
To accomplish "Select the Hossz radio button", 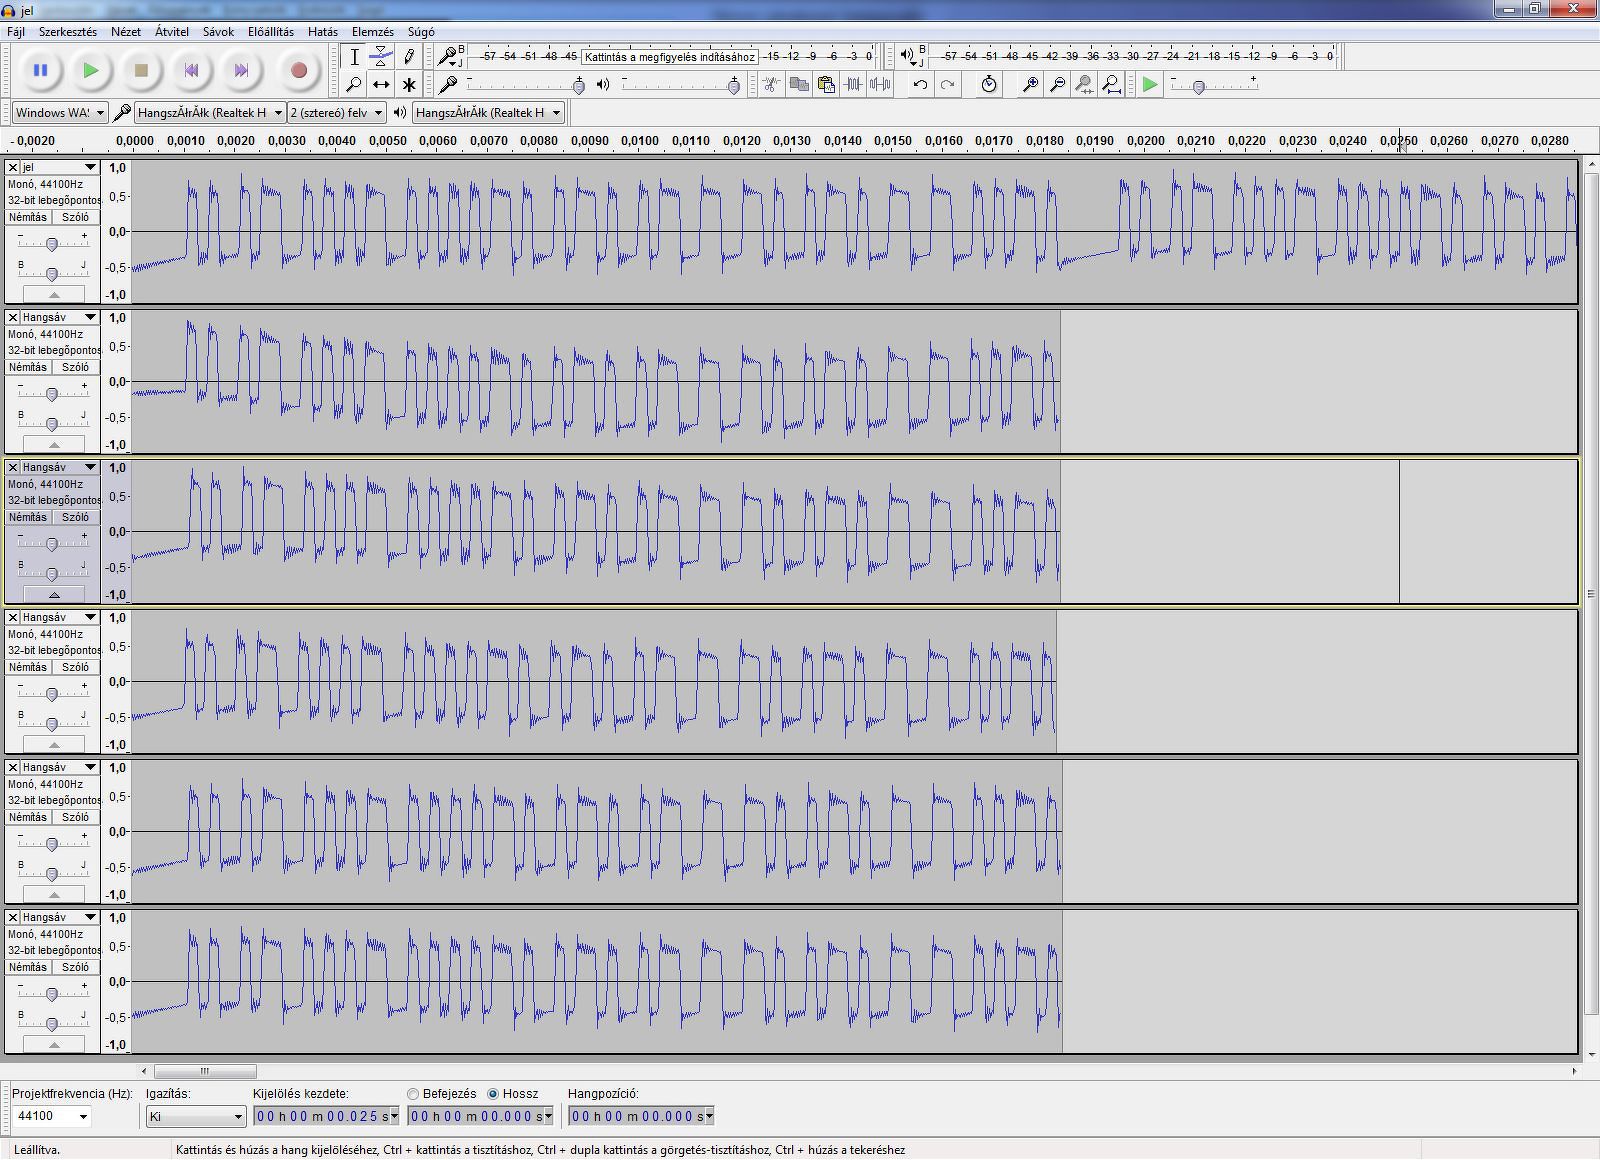I will (x=493, y=1094).
